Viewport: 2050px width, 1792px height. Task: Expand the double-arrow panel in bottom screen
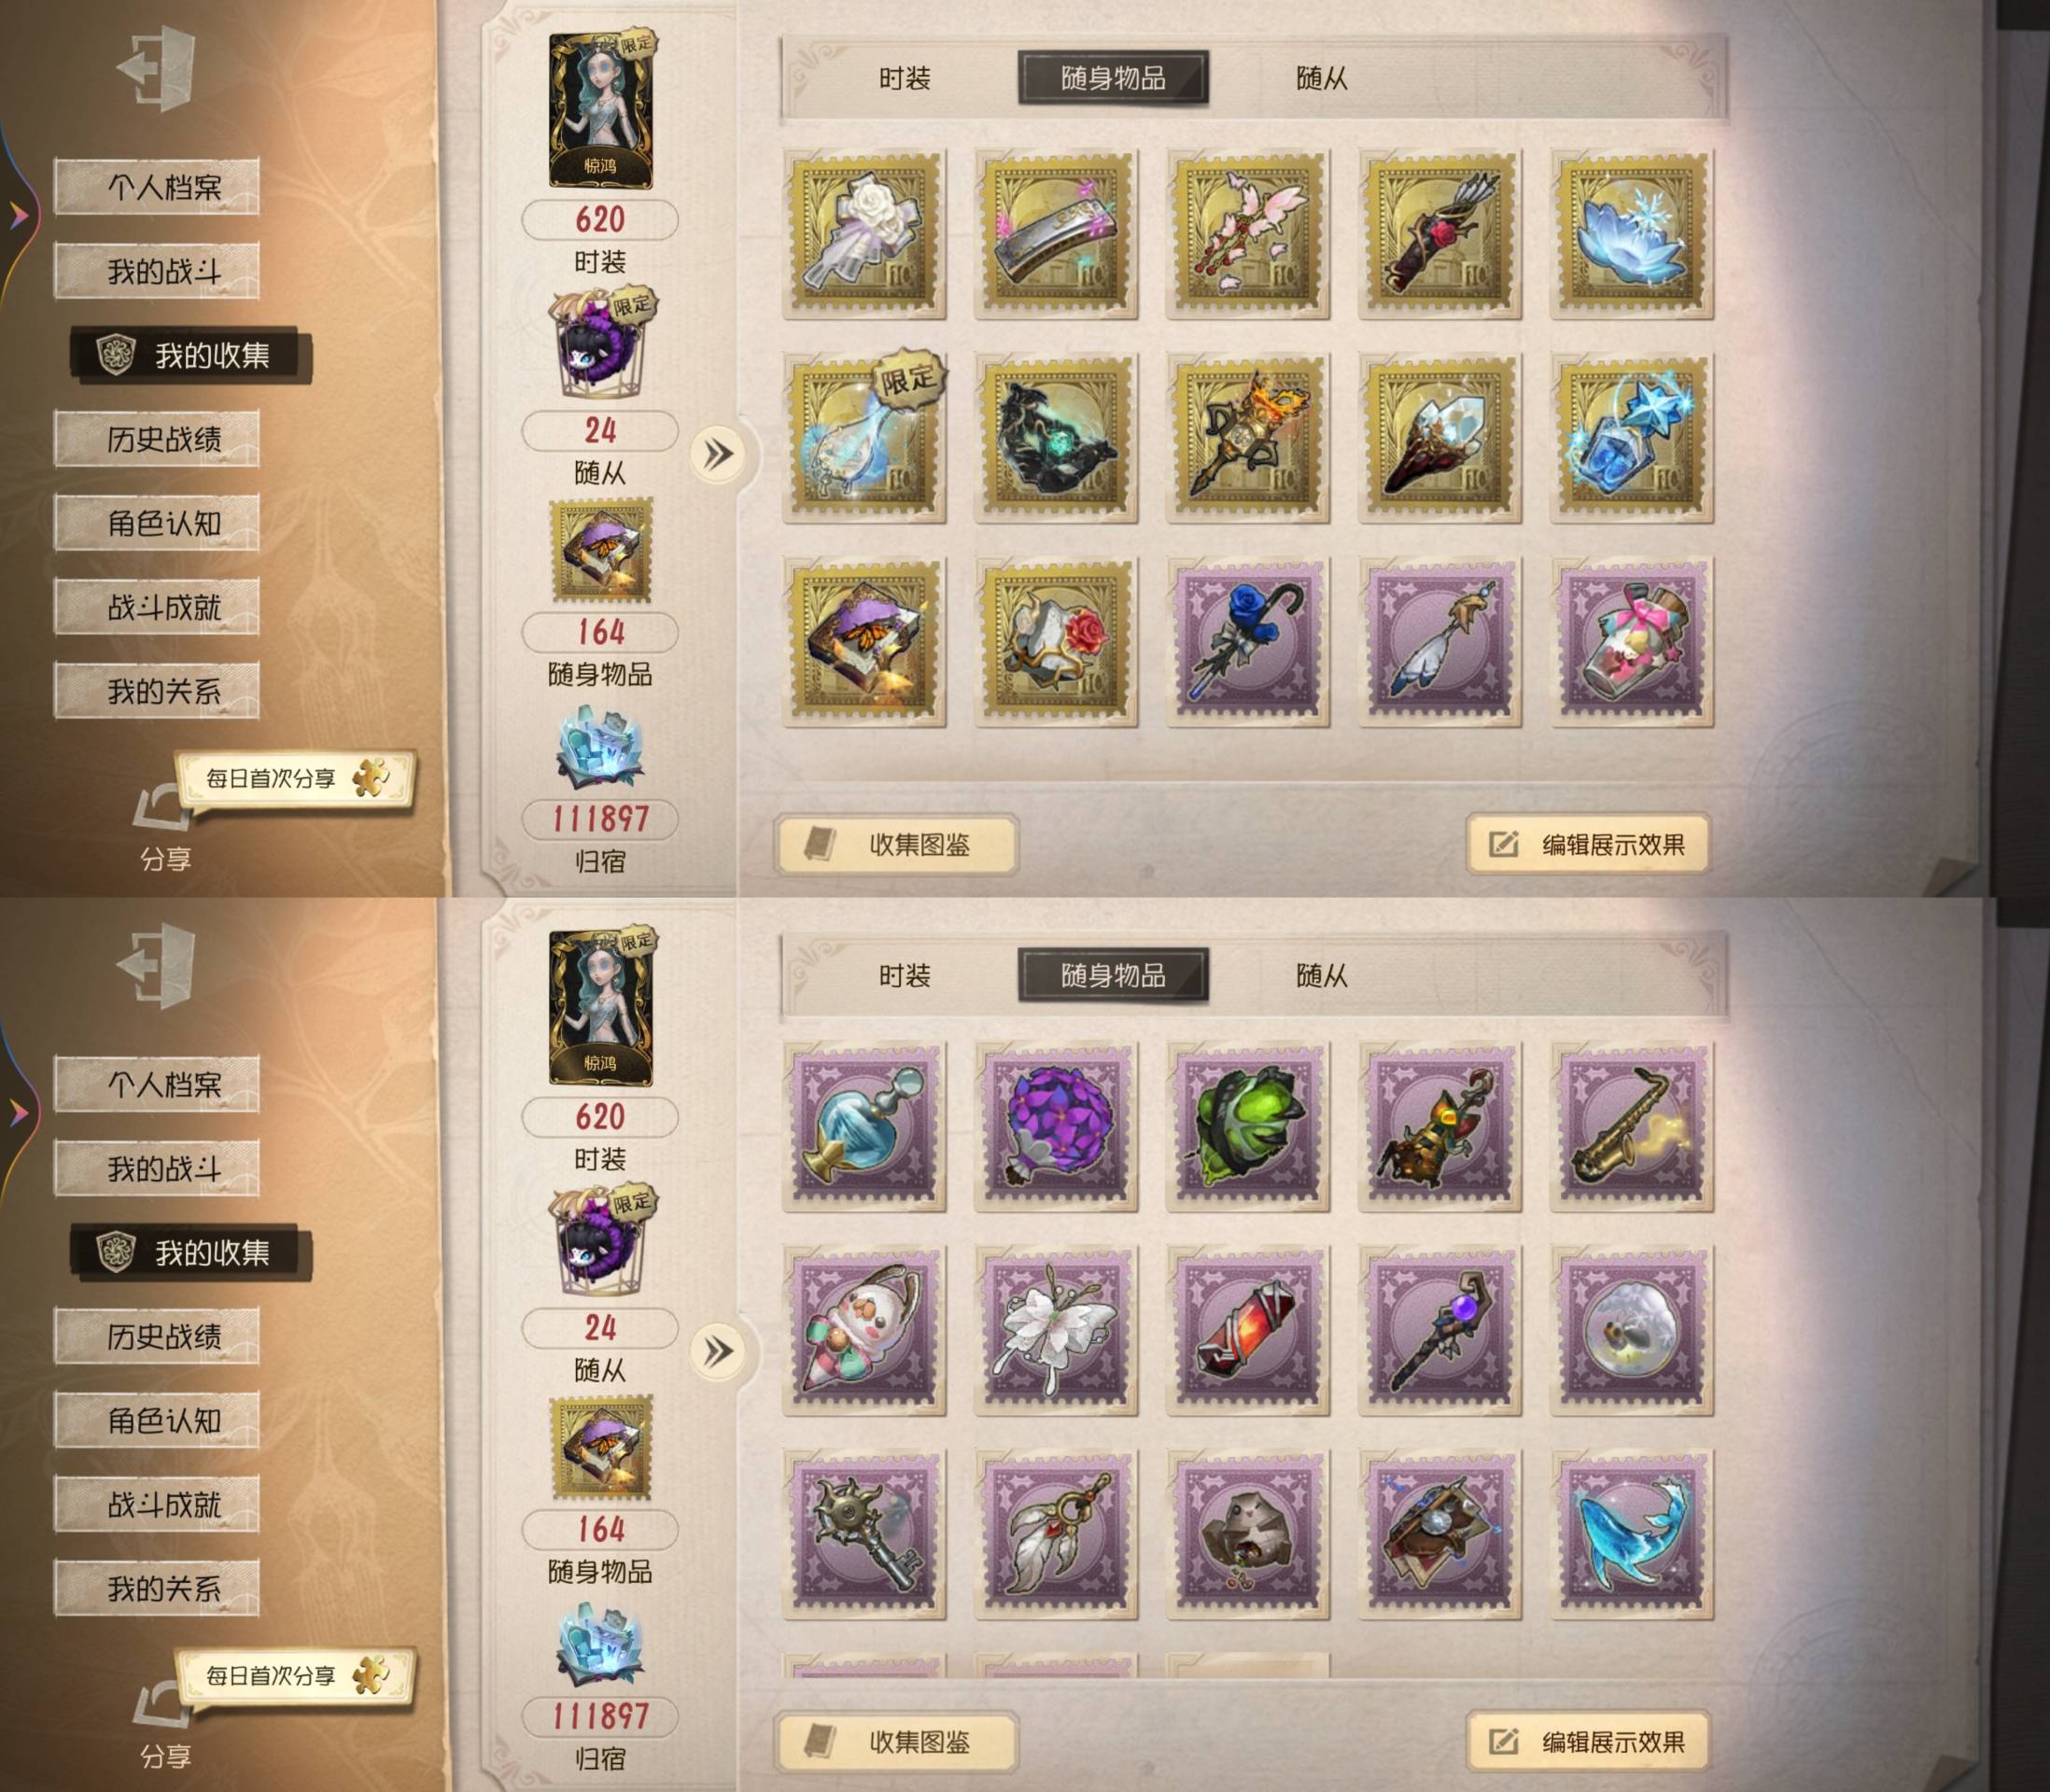[718, 1352]
